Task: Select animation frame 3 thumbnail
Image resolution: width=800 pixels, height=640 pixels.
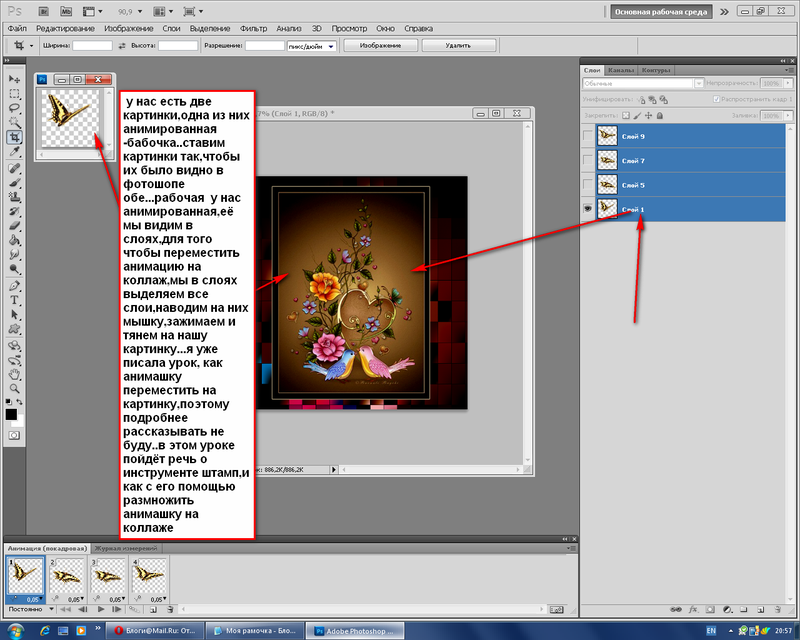Action: 108,576
